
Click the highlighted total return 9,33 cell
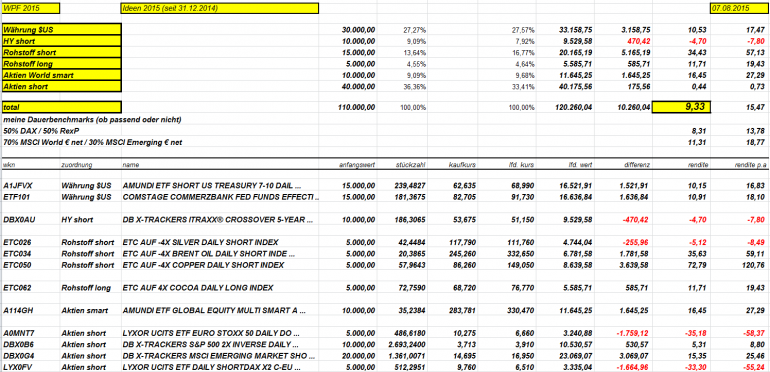pyautogui.click(x=681, y=107)
